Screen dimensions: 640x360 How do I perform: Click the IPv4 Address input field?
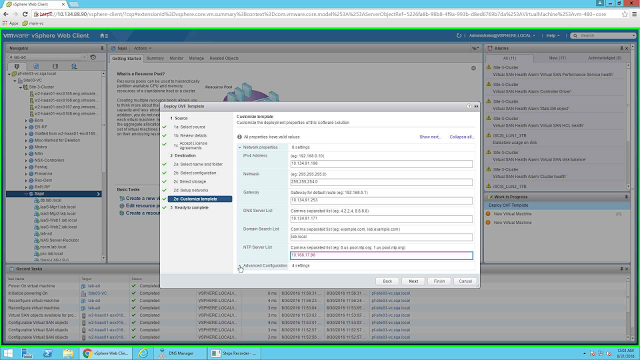point(381,164)
